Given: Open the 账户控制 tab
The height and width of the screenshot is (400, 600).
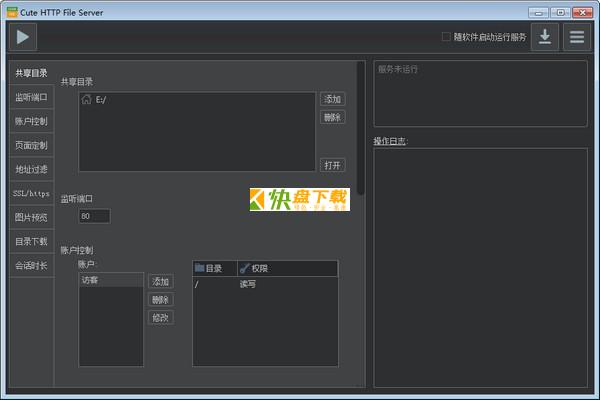Looking at the screenshot, I should (31, 121).
